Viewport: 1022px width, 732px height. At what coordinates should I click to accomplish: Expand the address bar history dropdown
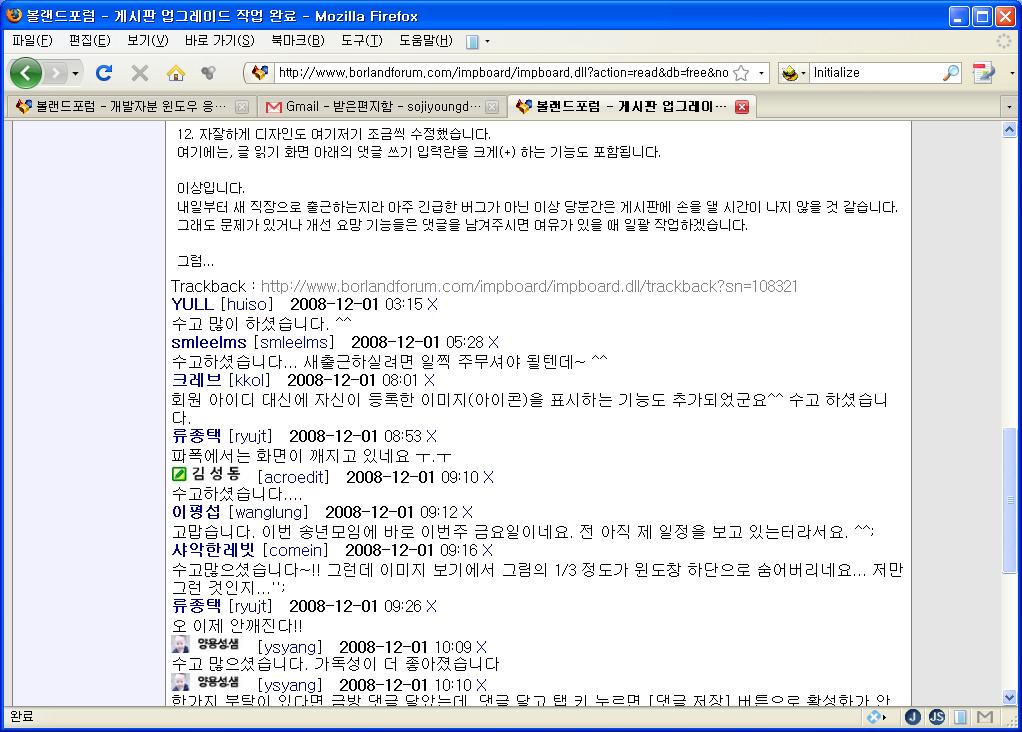[x=761, y=73]
